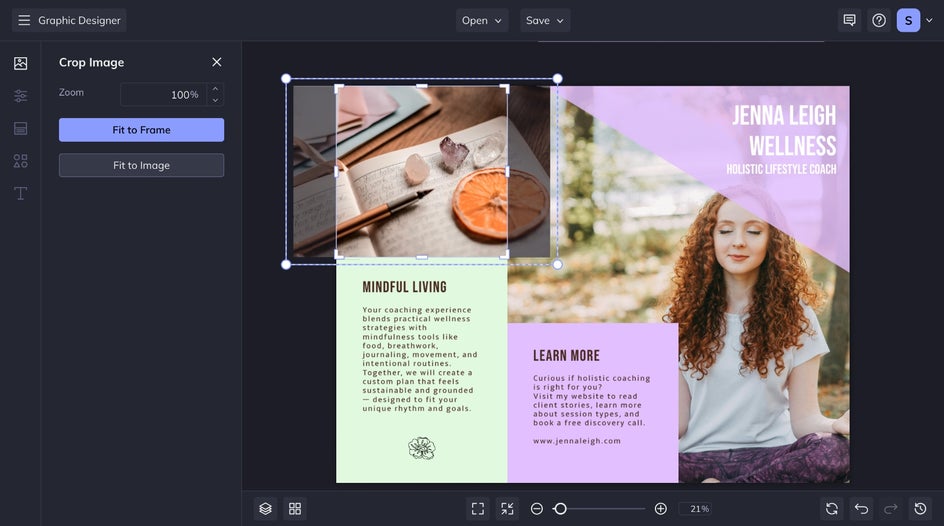Open the feedback comments icon

click(x=849, y=20)
